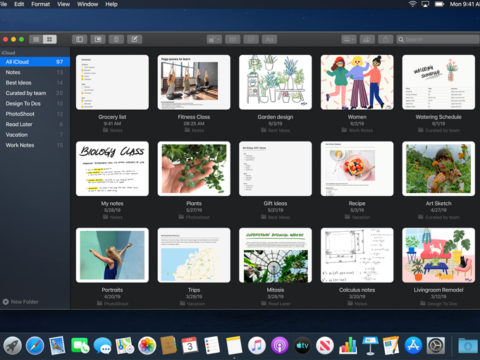Open the Format menu
This screenshot has width=480, height=360.
click(41, 4)
